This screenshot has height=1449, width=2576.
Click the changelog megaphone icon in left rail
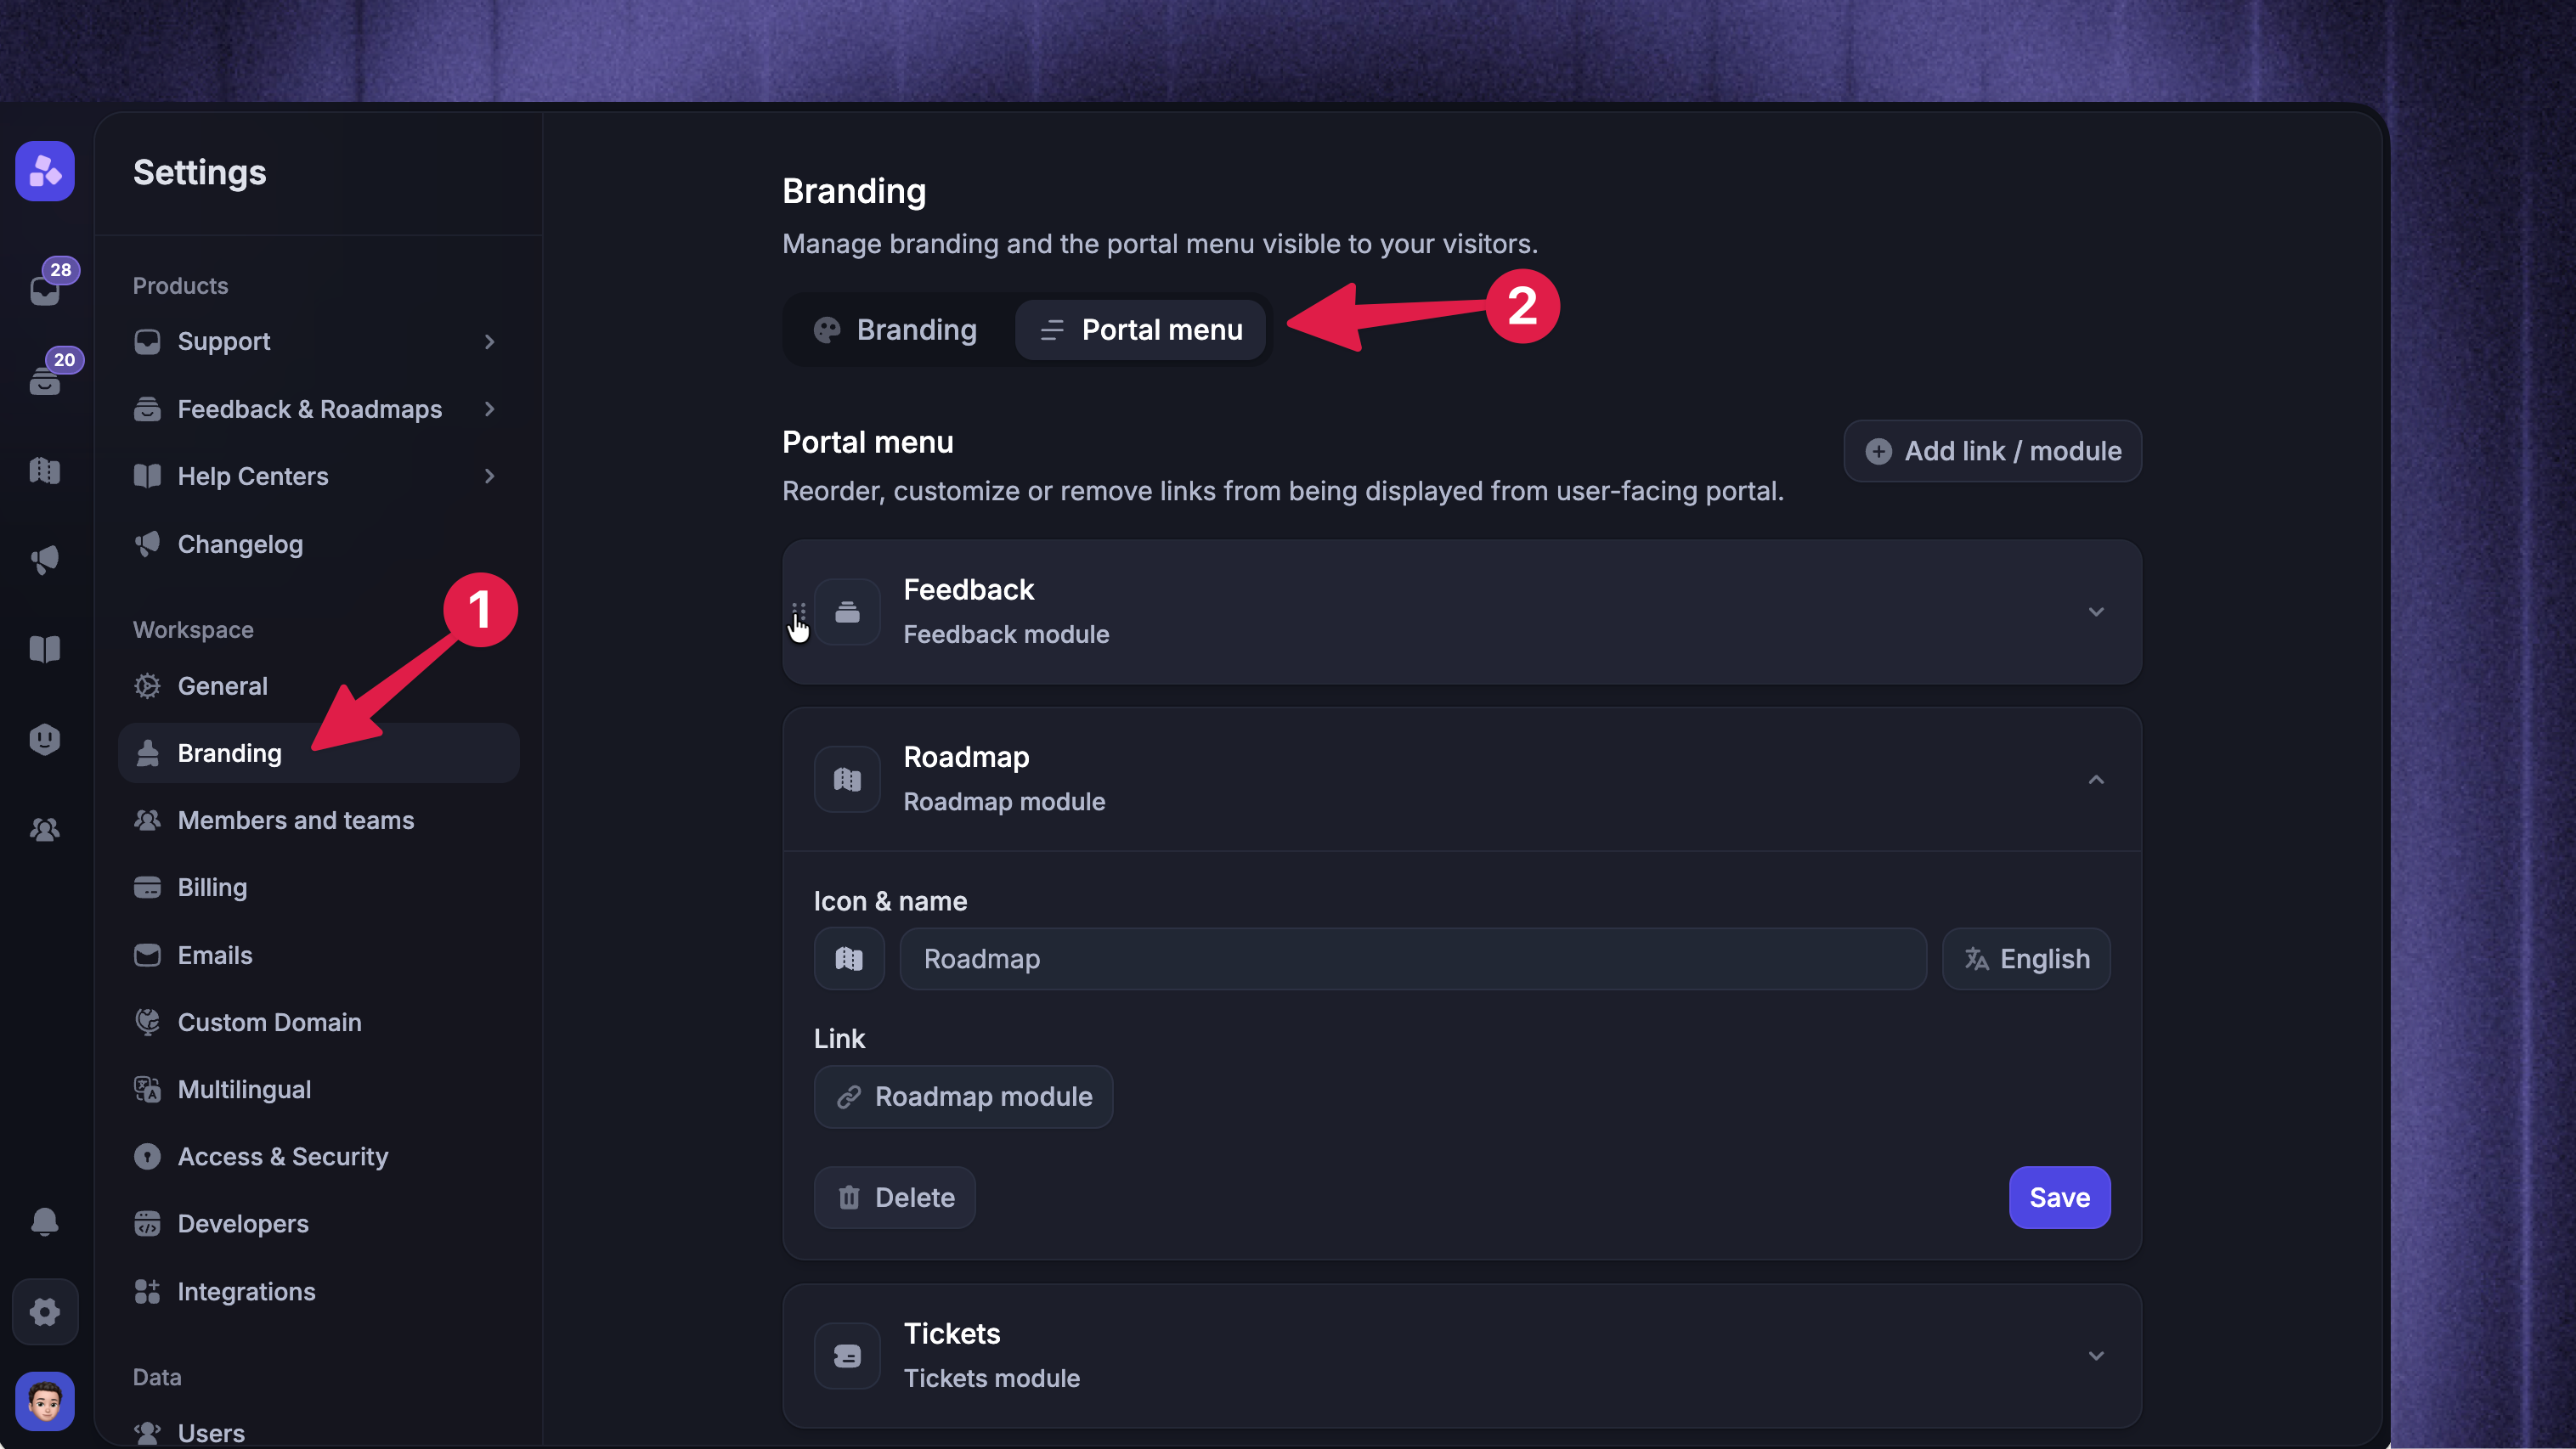(45, 560)
